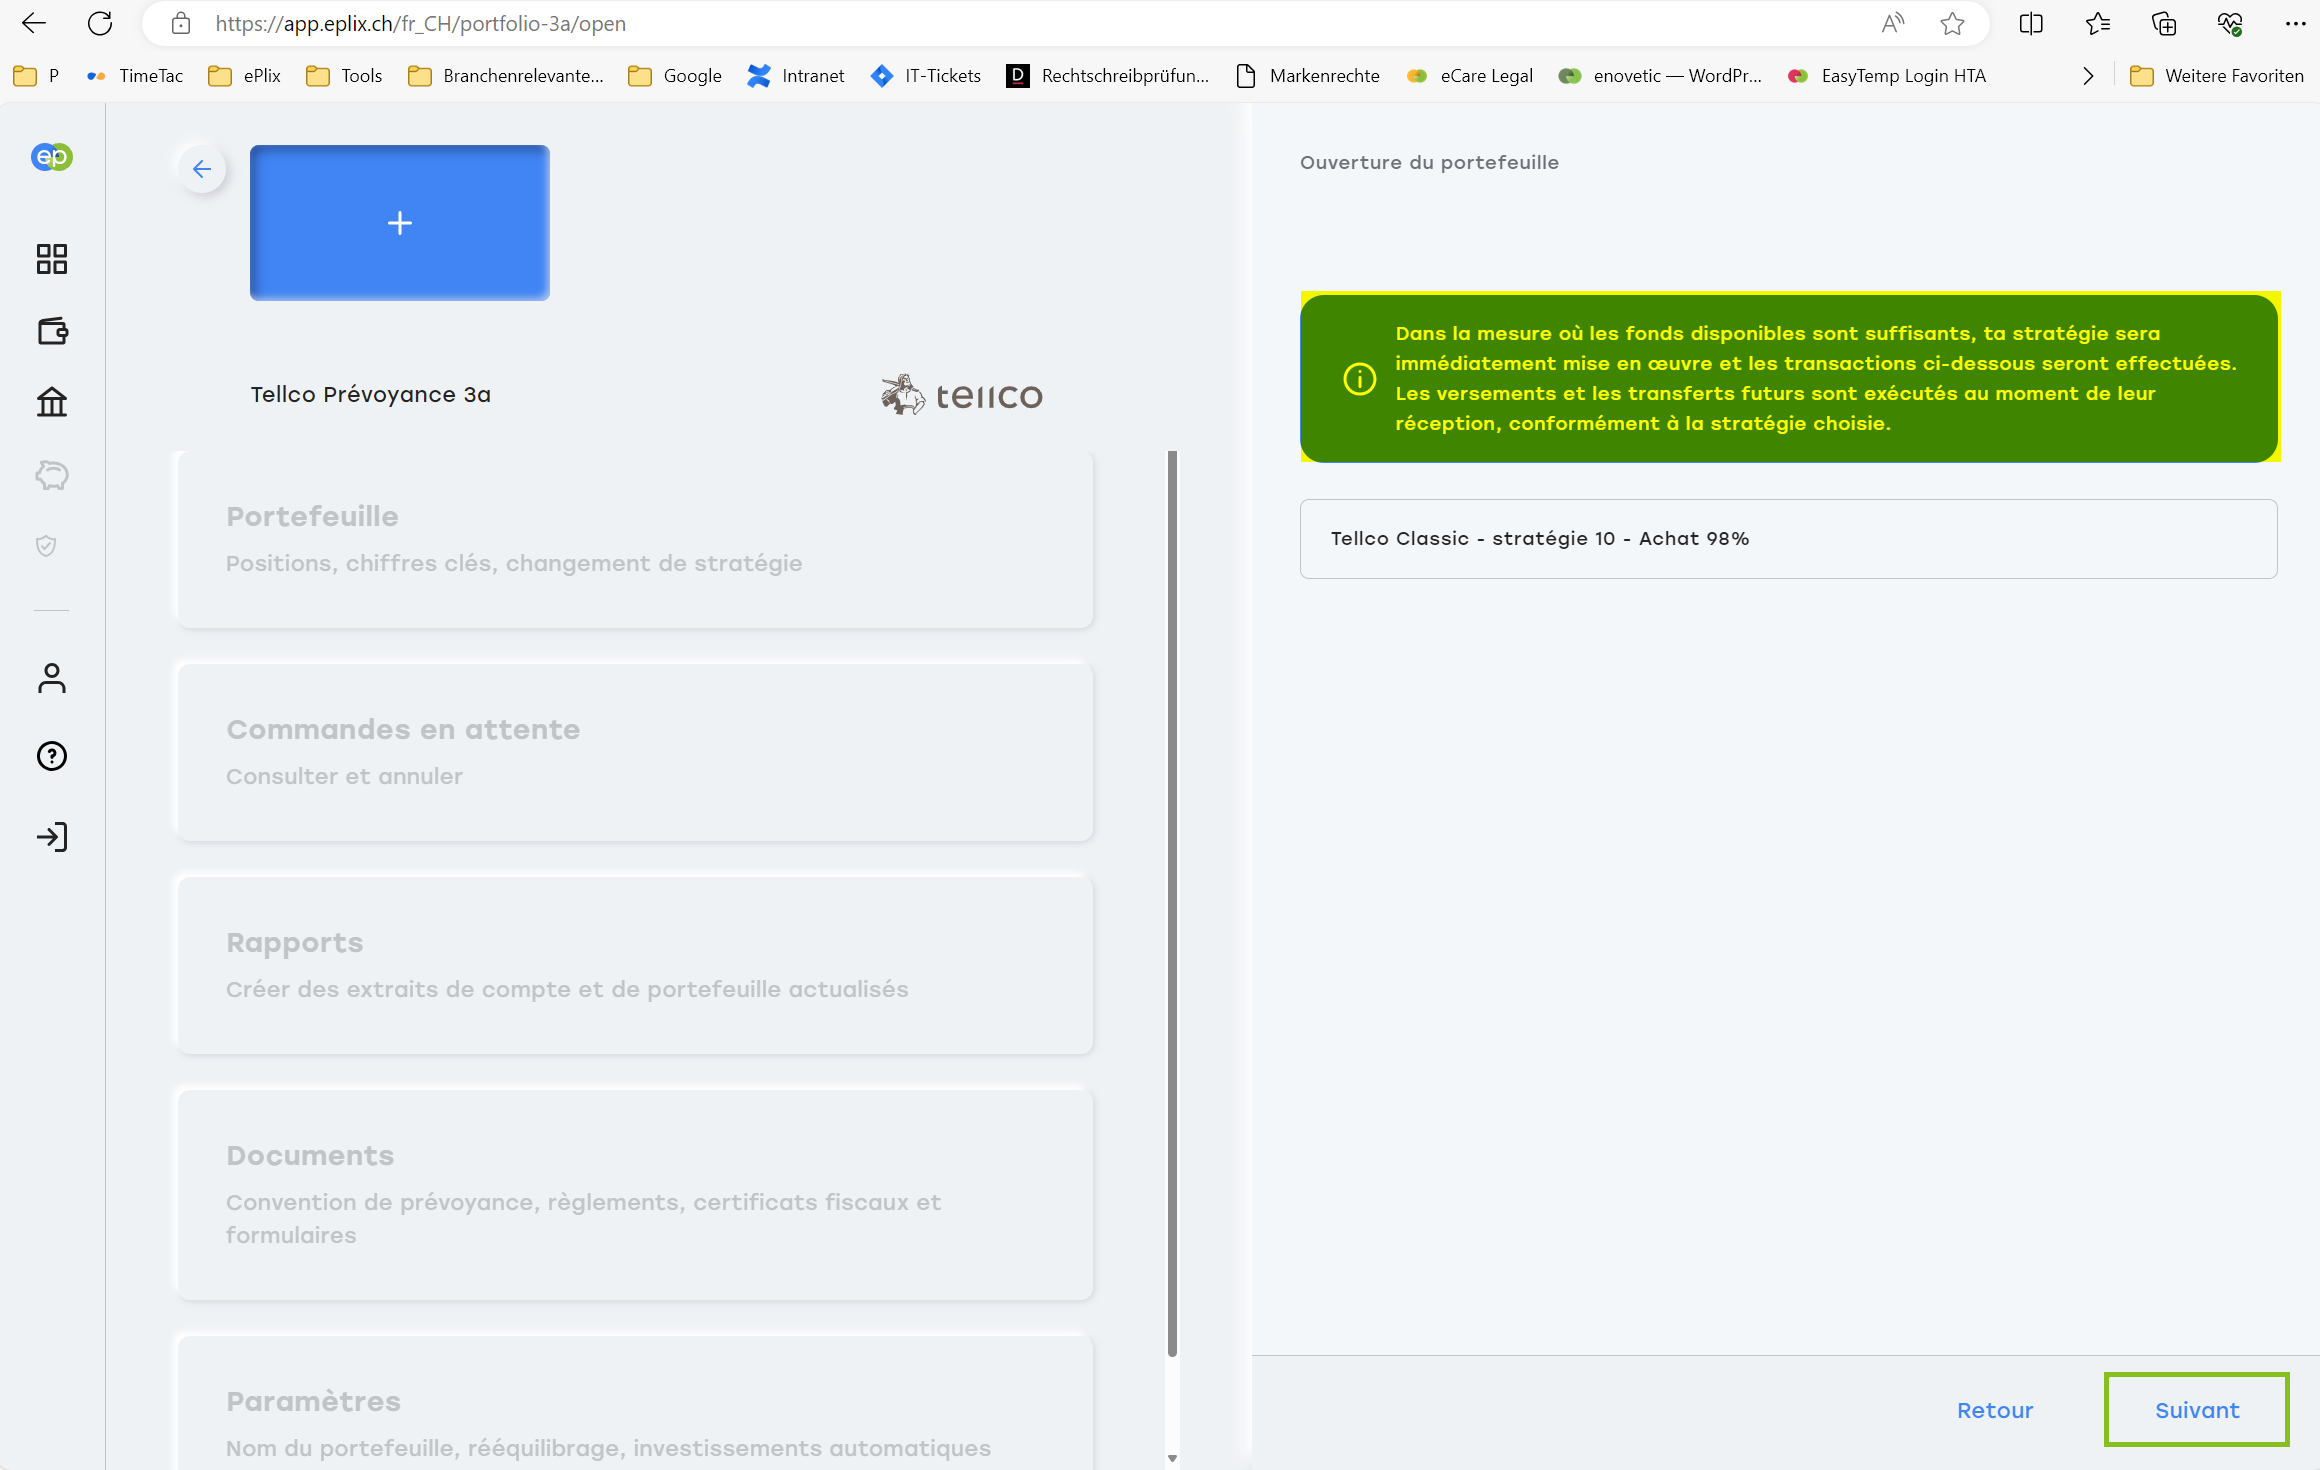
Task: Open the bank building icon
Action: tap(52, 402)
